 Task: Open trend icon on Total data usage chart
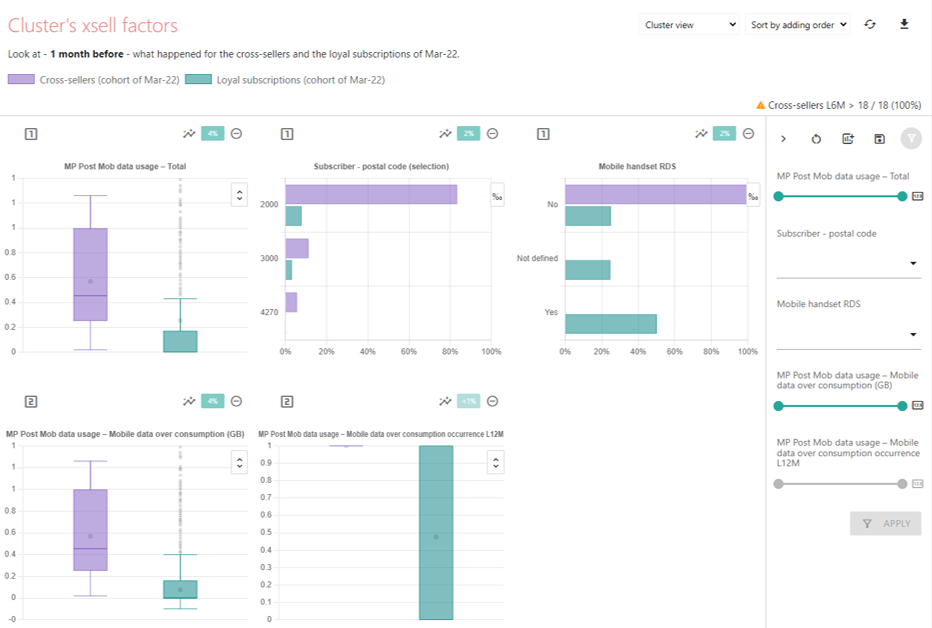[x=189, y=134]
